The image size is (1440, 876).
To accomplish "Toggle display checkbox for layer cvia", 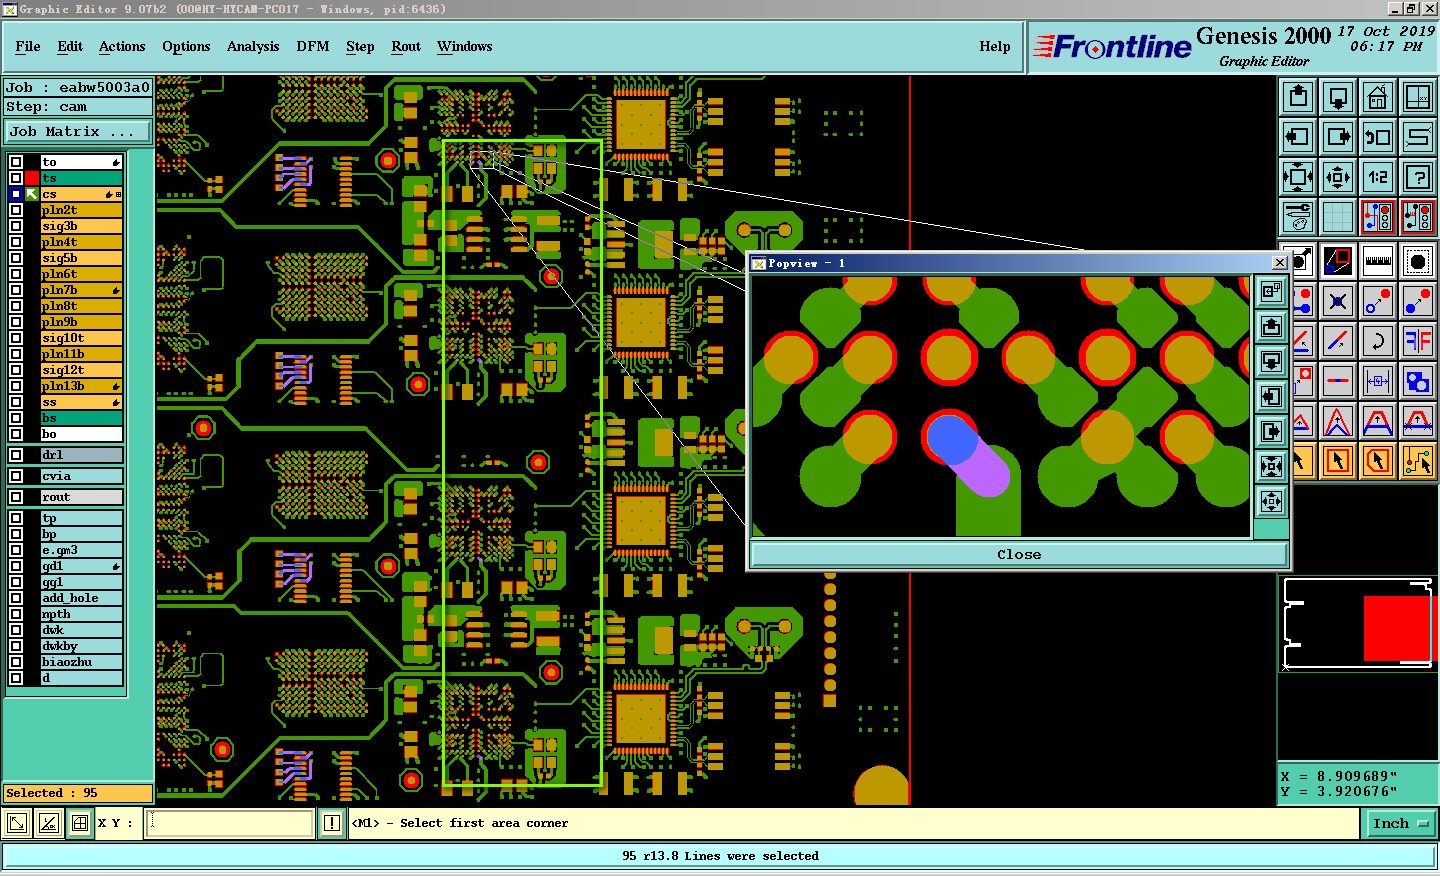I will click(x=16, y=476).
